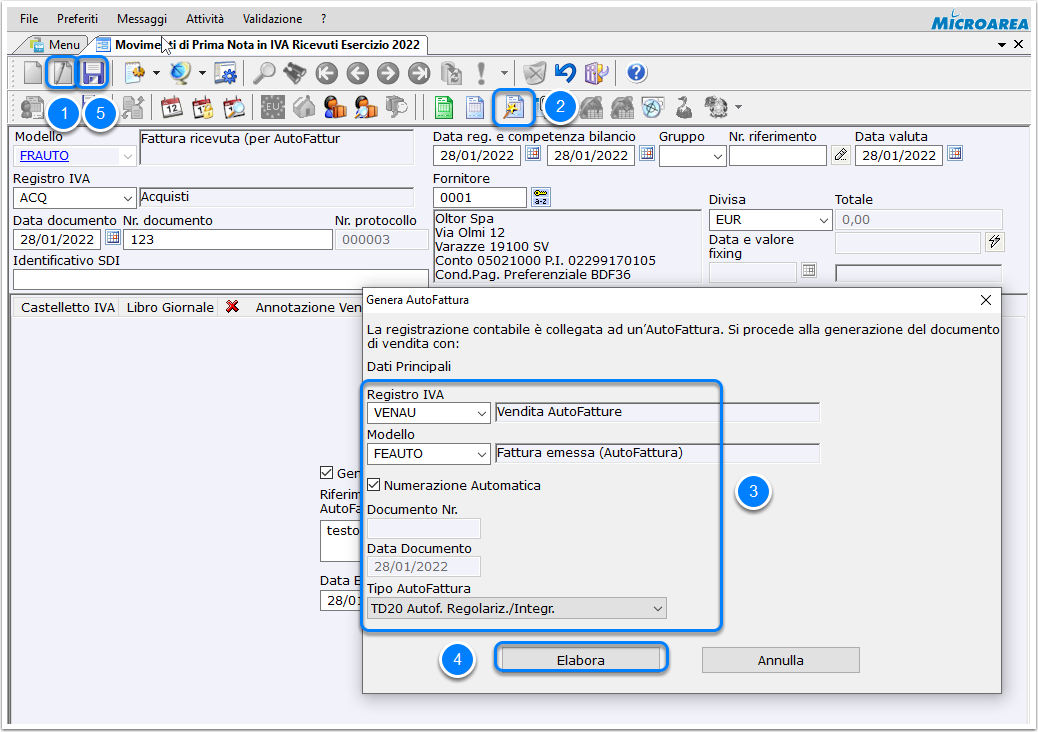Open the File menu
The height and width of the screenshot is (732, 1038).
coord(29,19)
